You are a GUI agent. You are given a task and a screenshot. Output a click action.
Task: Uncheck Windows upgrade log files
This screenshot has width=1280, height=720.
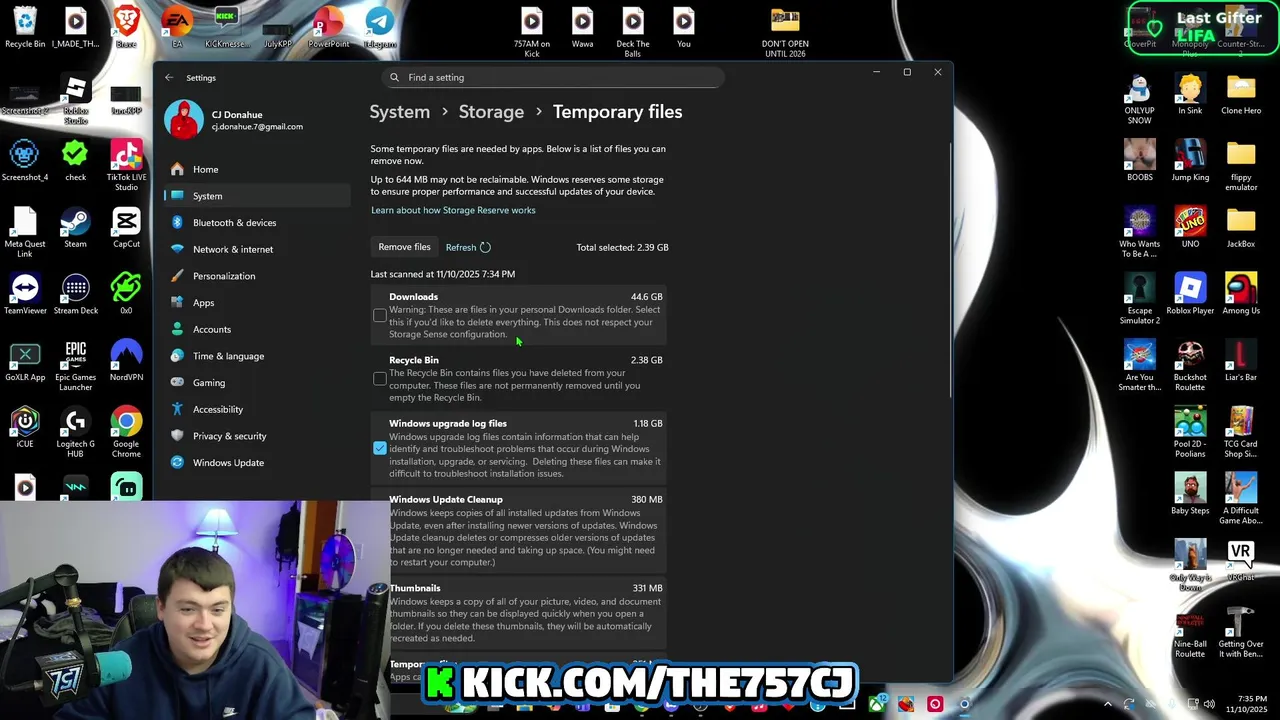[x=380, y=448]
